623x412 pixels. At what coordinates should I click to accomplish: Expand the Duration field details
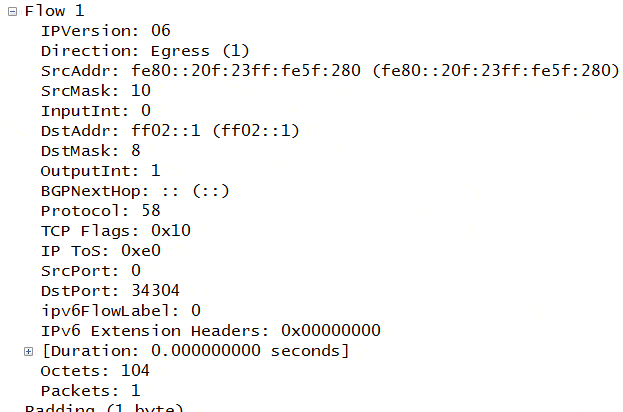pos(28,352)
